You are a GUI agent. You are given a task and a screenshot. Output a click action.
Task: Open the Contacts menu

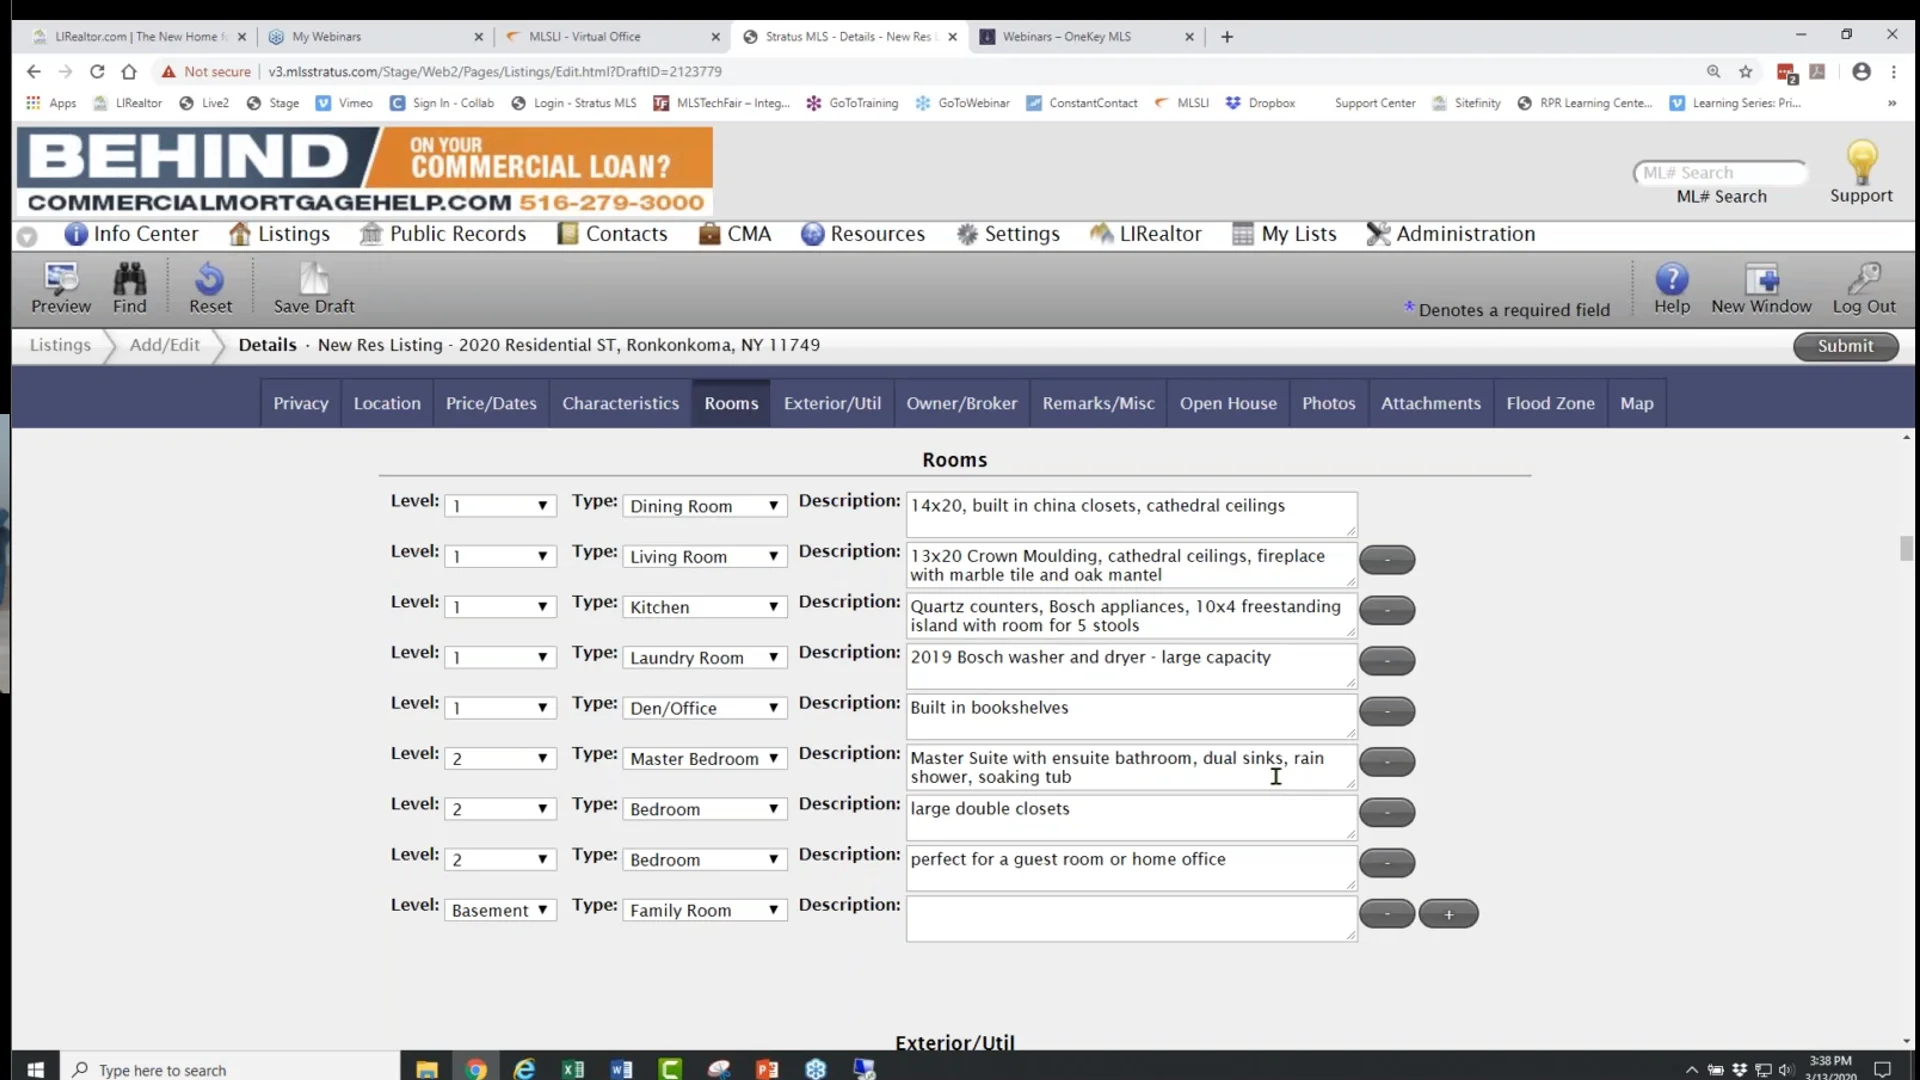click(612, 234)
